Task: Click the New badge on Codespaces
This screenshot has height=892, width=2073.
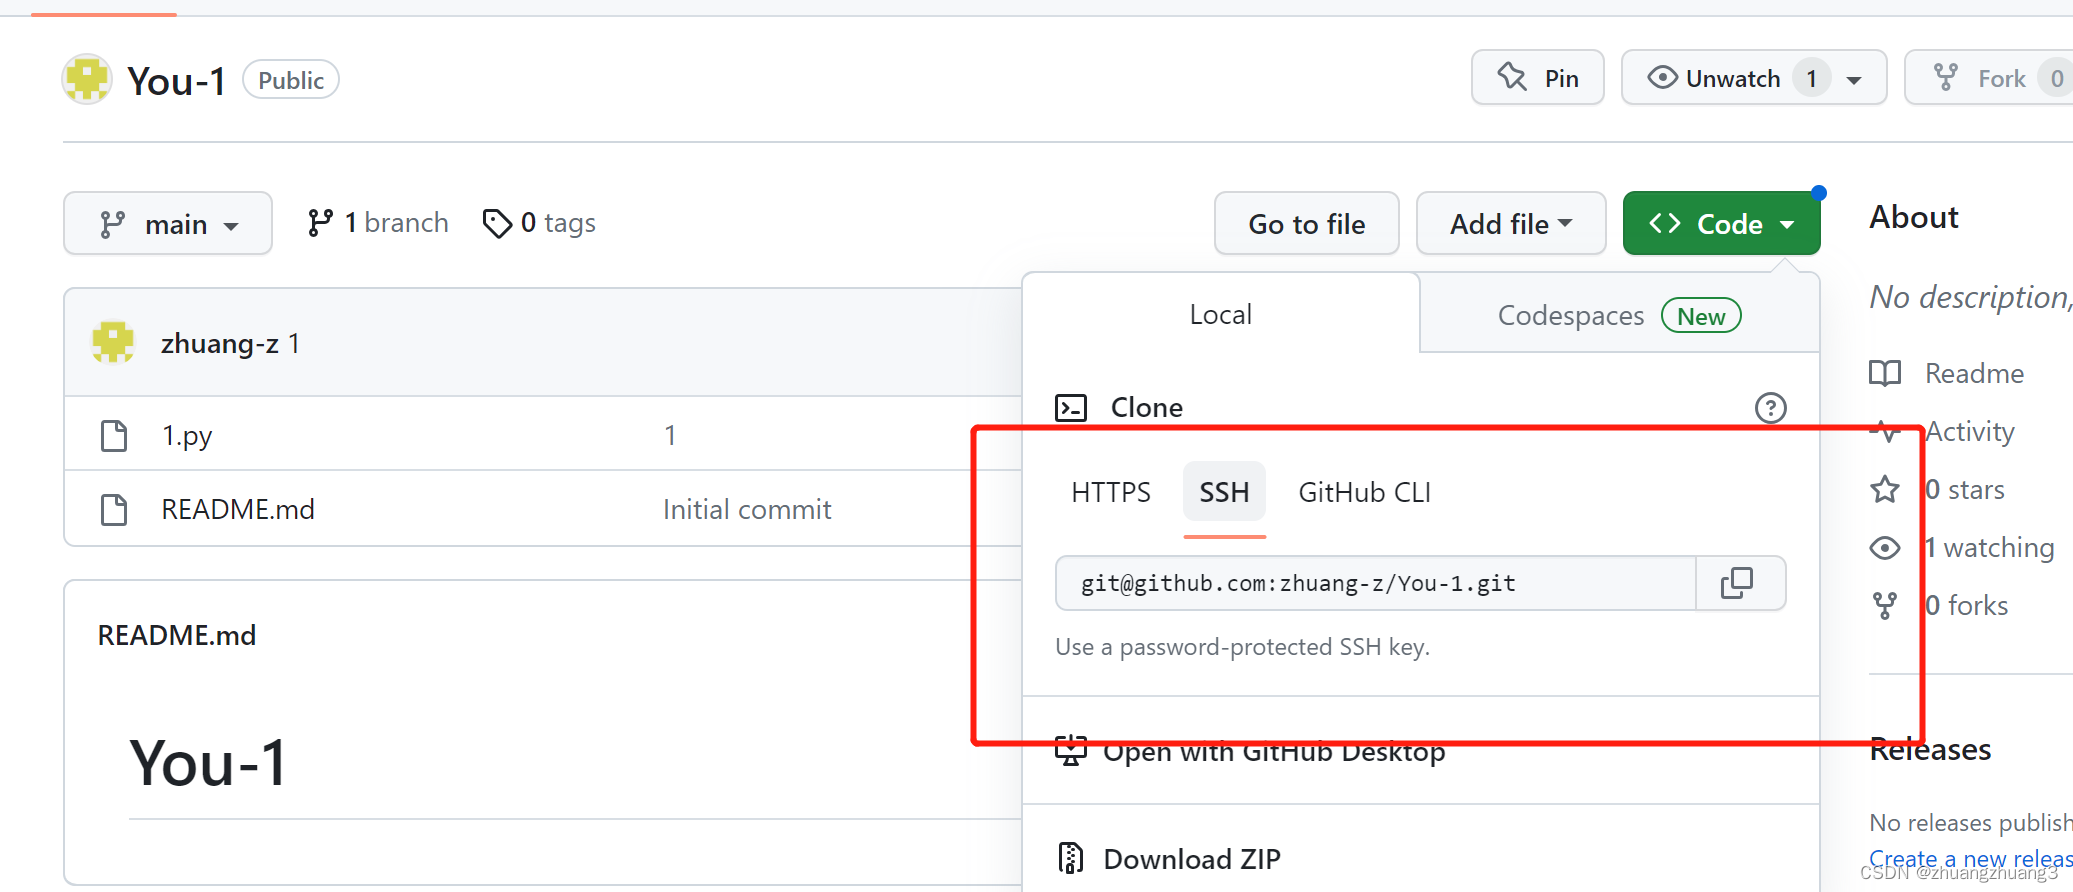Action: [1701, 316]
